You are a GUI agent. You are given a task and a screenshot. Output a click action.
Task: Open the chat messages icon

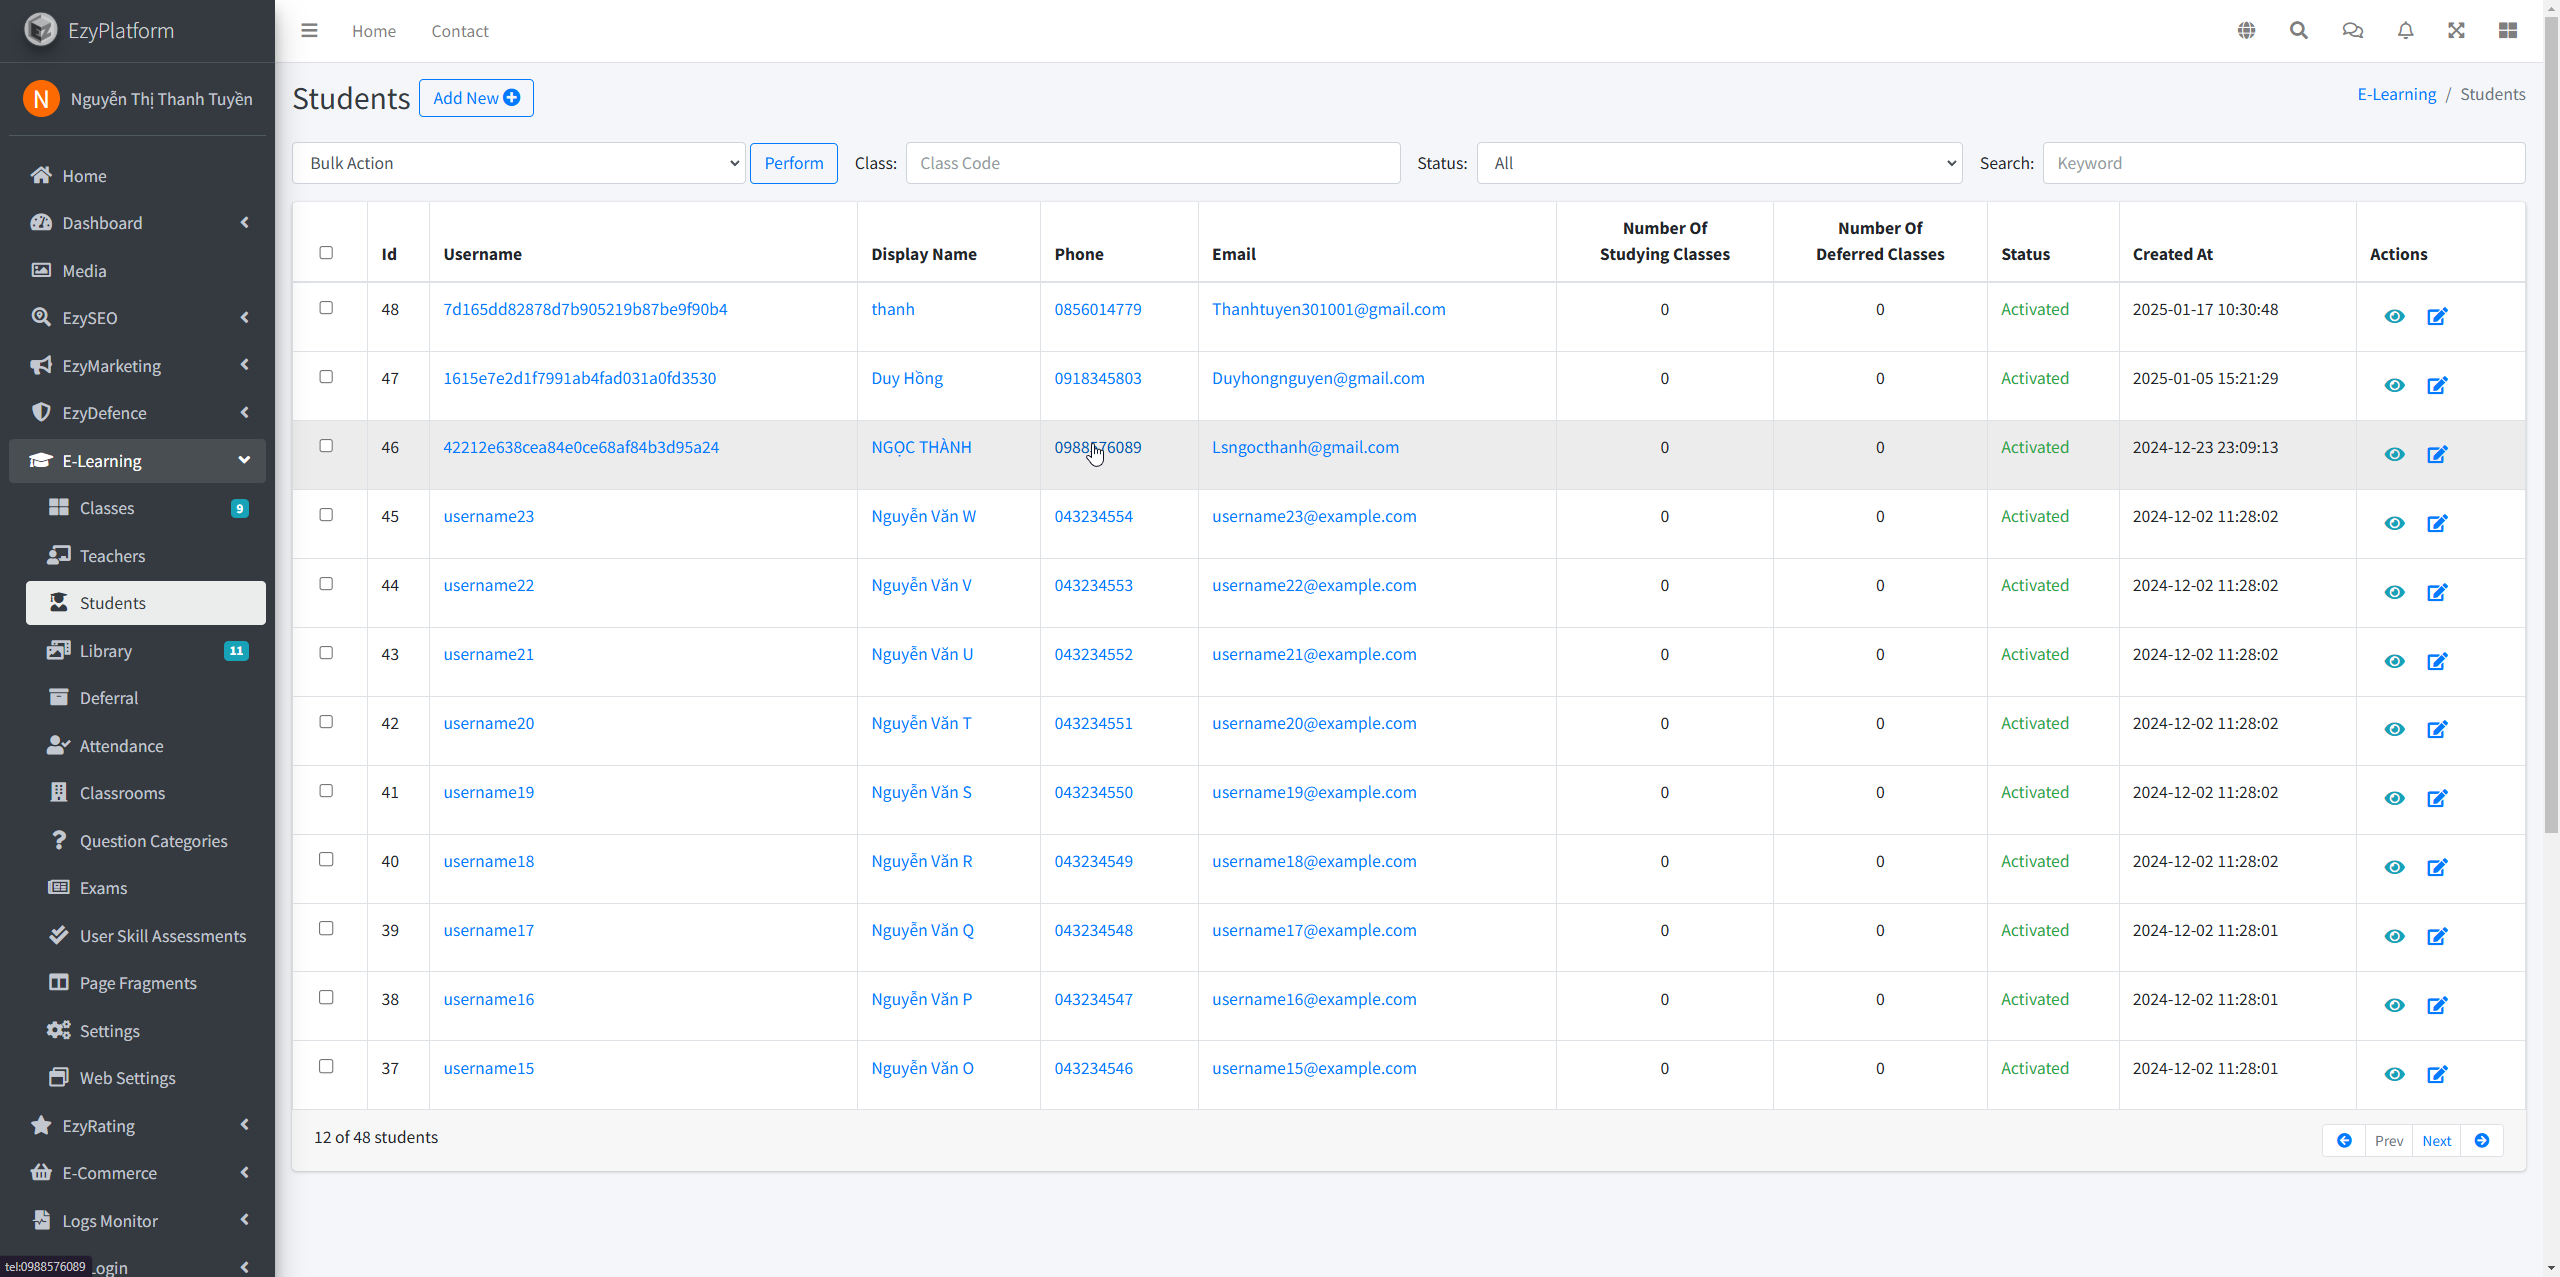[x=2352, y=31]
